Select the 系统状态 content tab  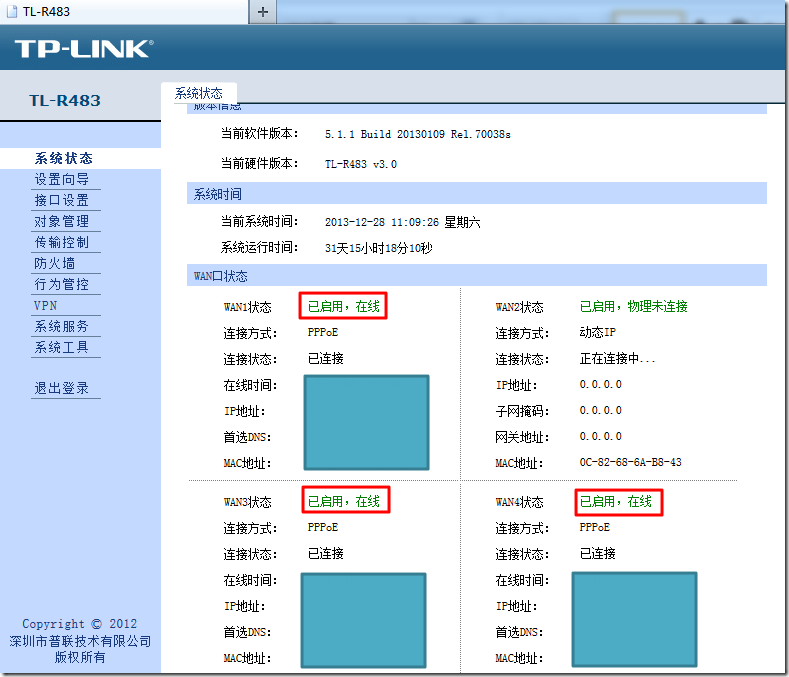pos(199,93)
